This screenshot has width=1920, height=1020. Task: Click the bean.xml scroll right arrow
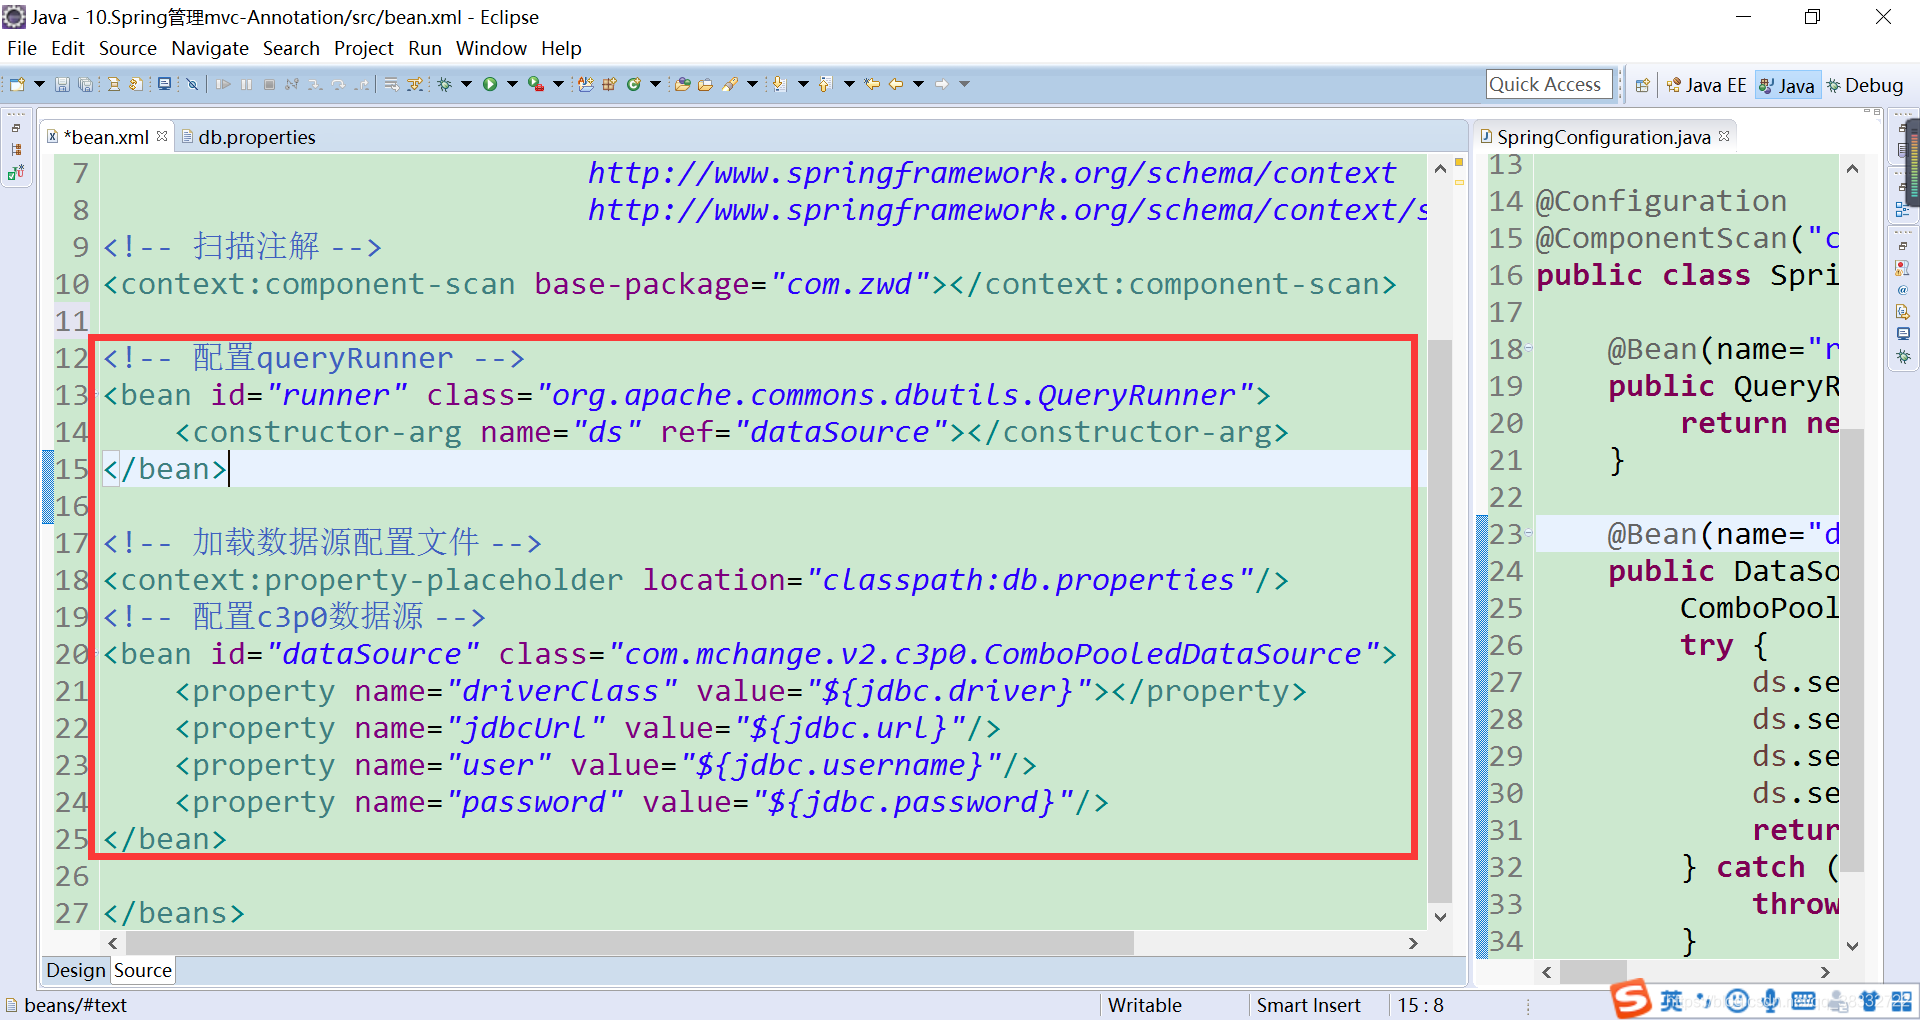click(1413, 943)
